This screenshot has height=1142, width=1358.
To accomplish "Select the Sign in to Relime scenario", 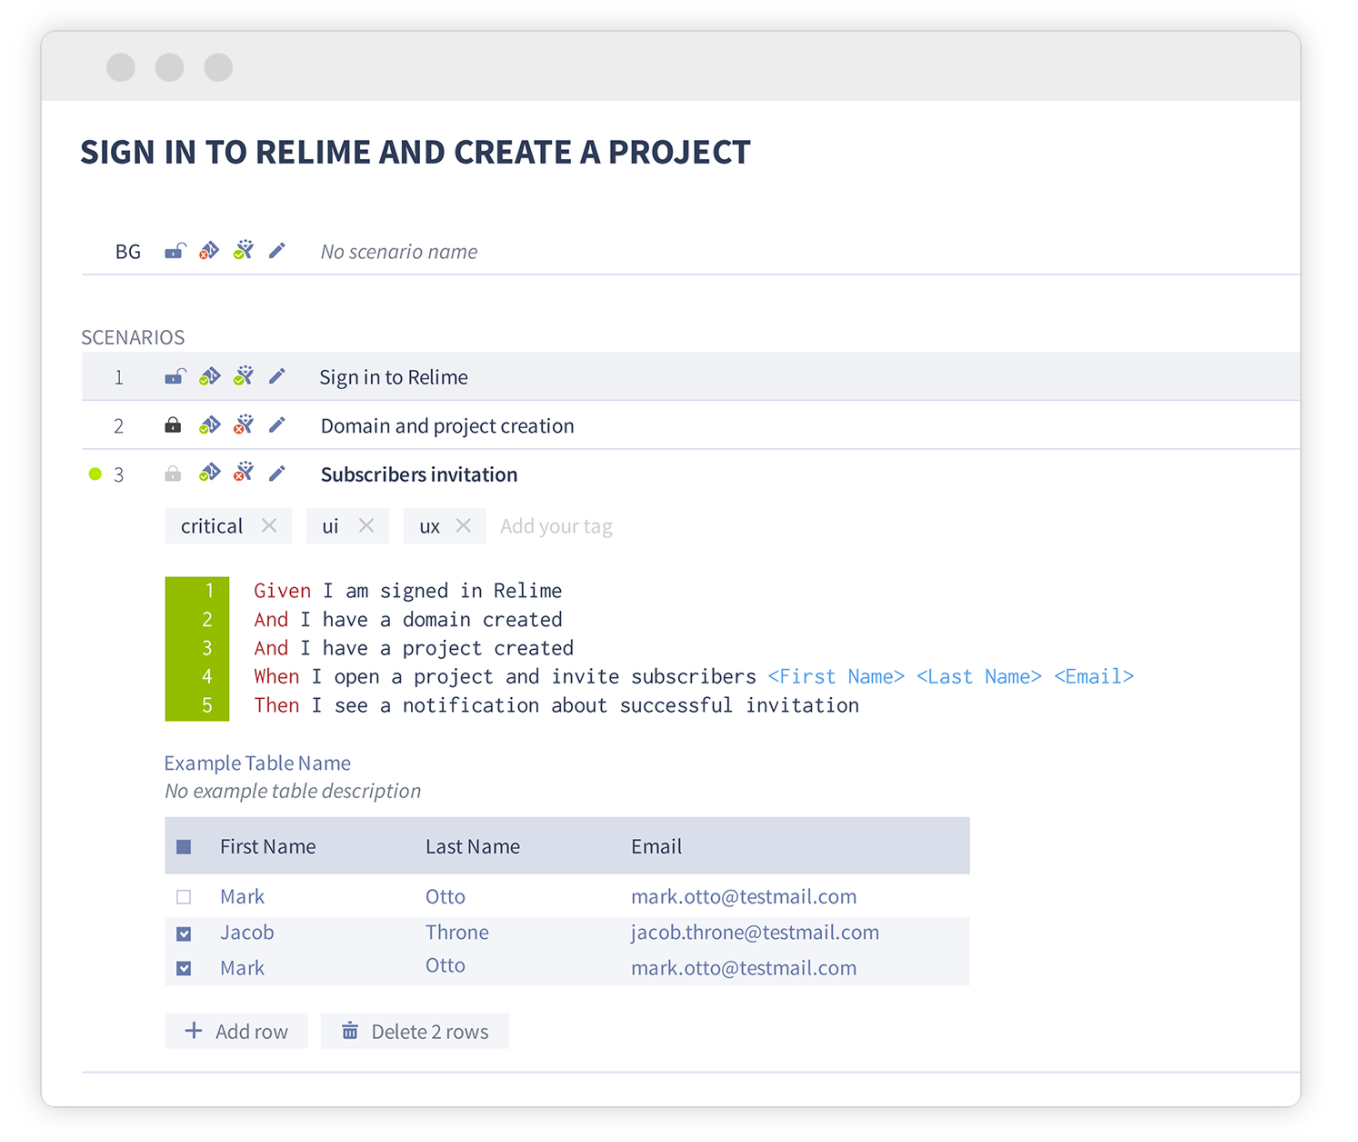I will tap(393, 377).
